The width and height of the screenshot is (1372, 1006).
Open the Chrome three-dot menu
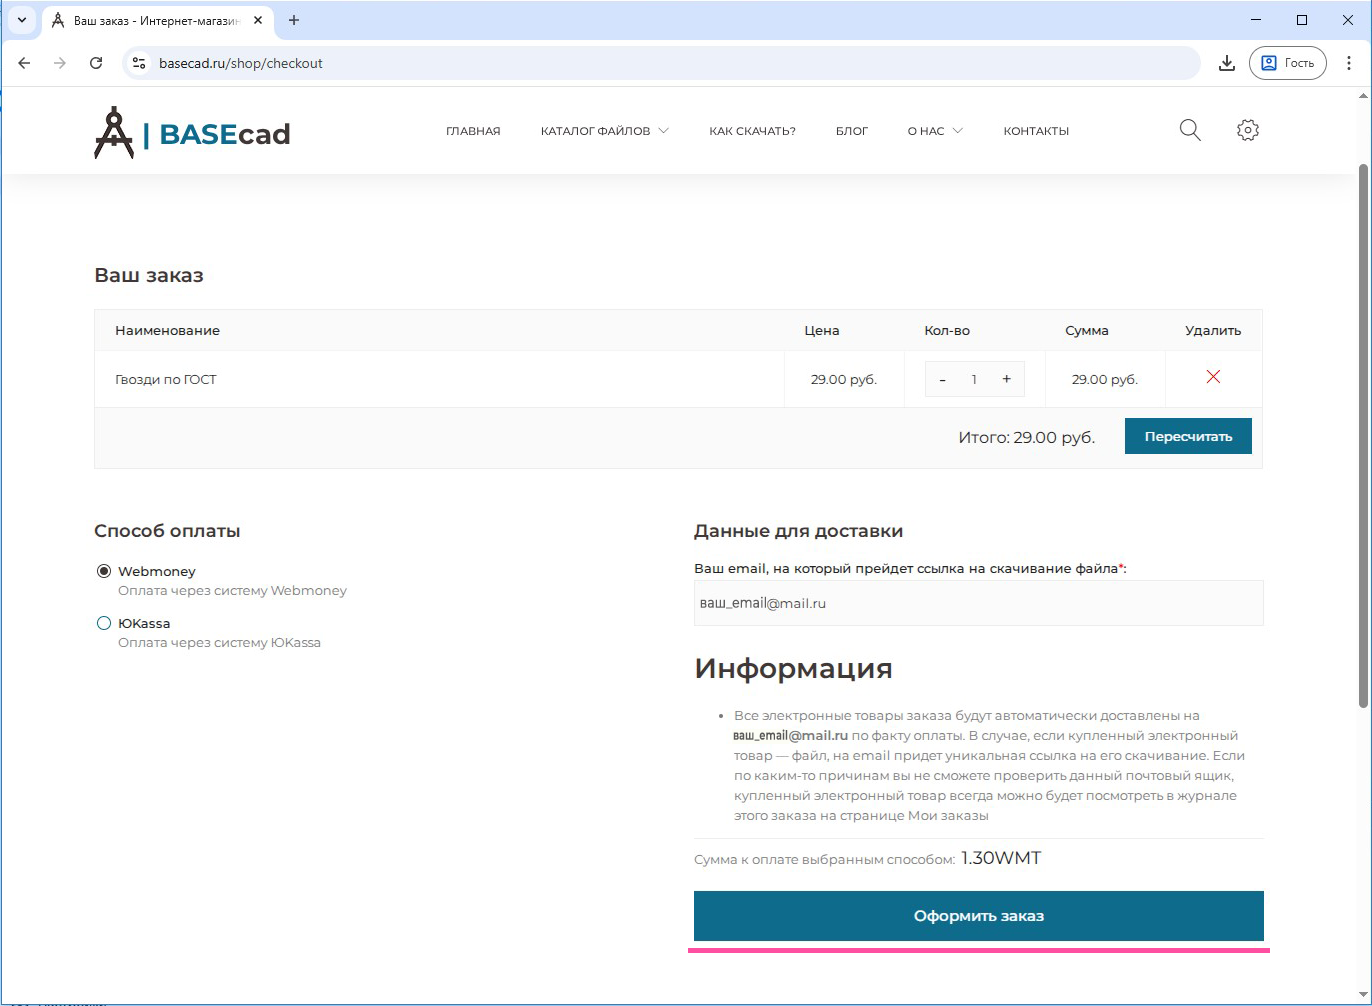click(x=1348, y=63)
